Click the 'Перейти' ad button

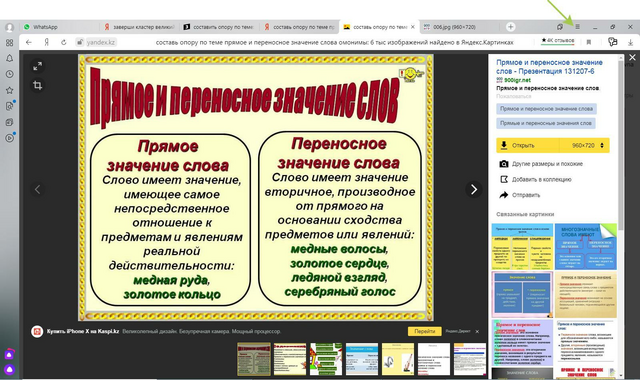pyautogui.click(x=424, y=331)
